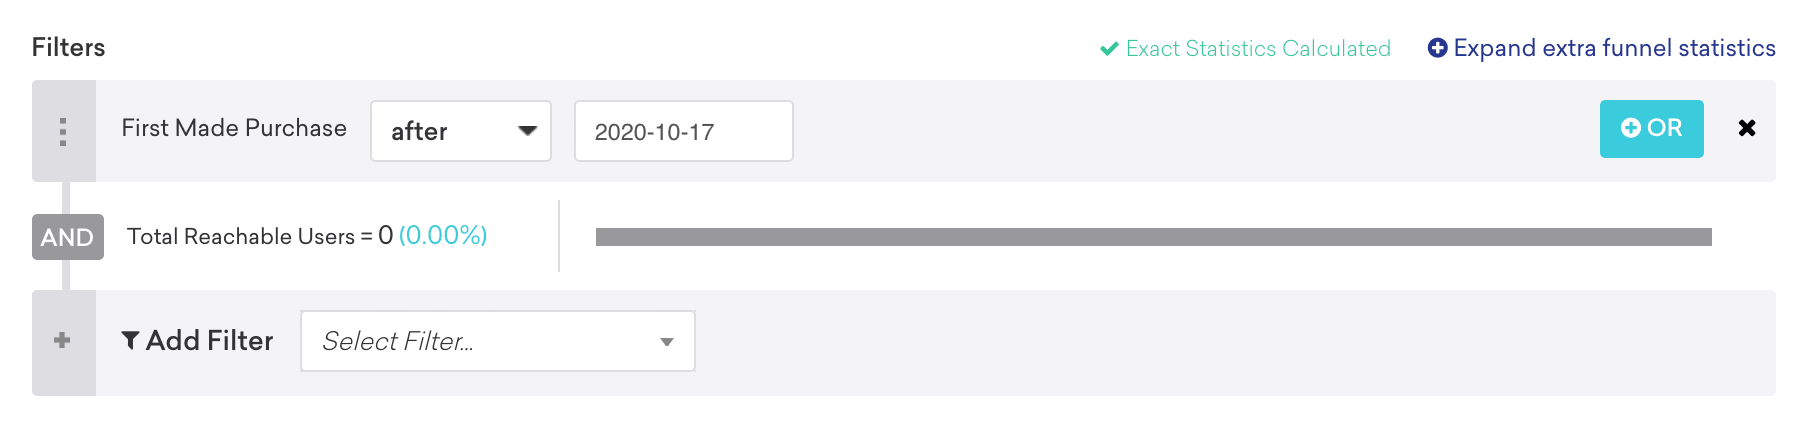
Task: Click the Select Filter dropdown arrow
Action: point(667,342)
